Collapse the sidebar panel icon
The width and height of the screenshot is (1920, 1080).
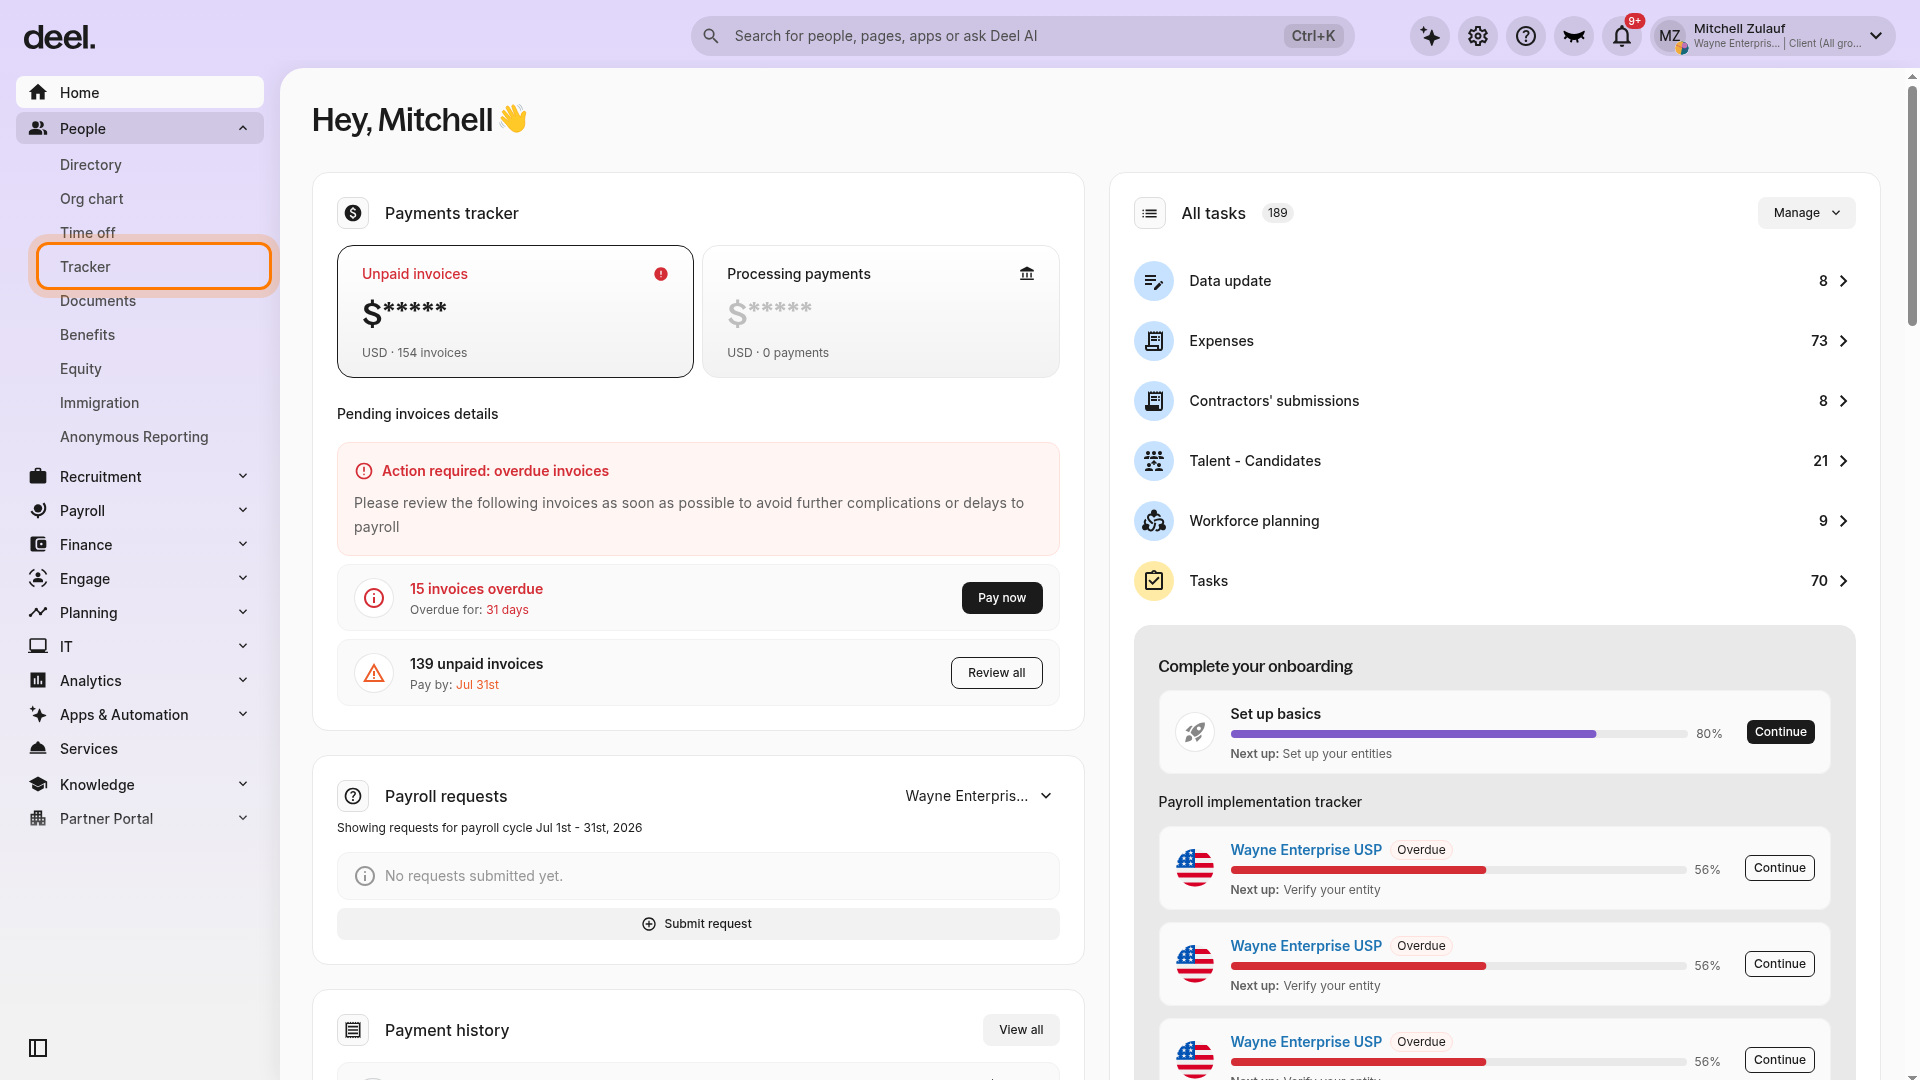click(38, 1048)
